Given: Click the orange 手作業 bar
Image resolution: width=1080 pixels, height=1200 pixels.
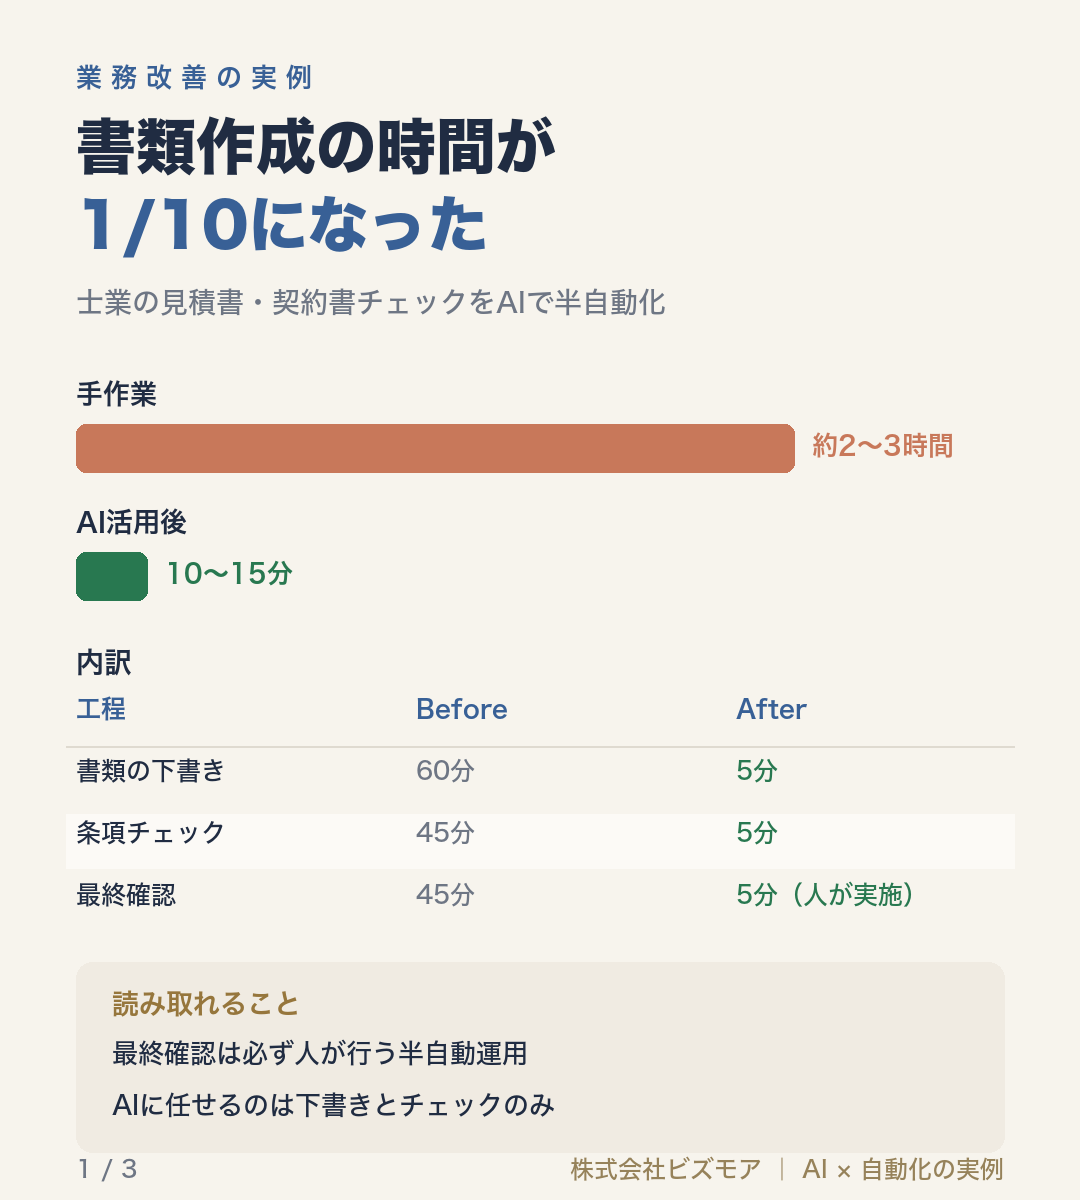Looking at the screenshot, I should point(435,448).
